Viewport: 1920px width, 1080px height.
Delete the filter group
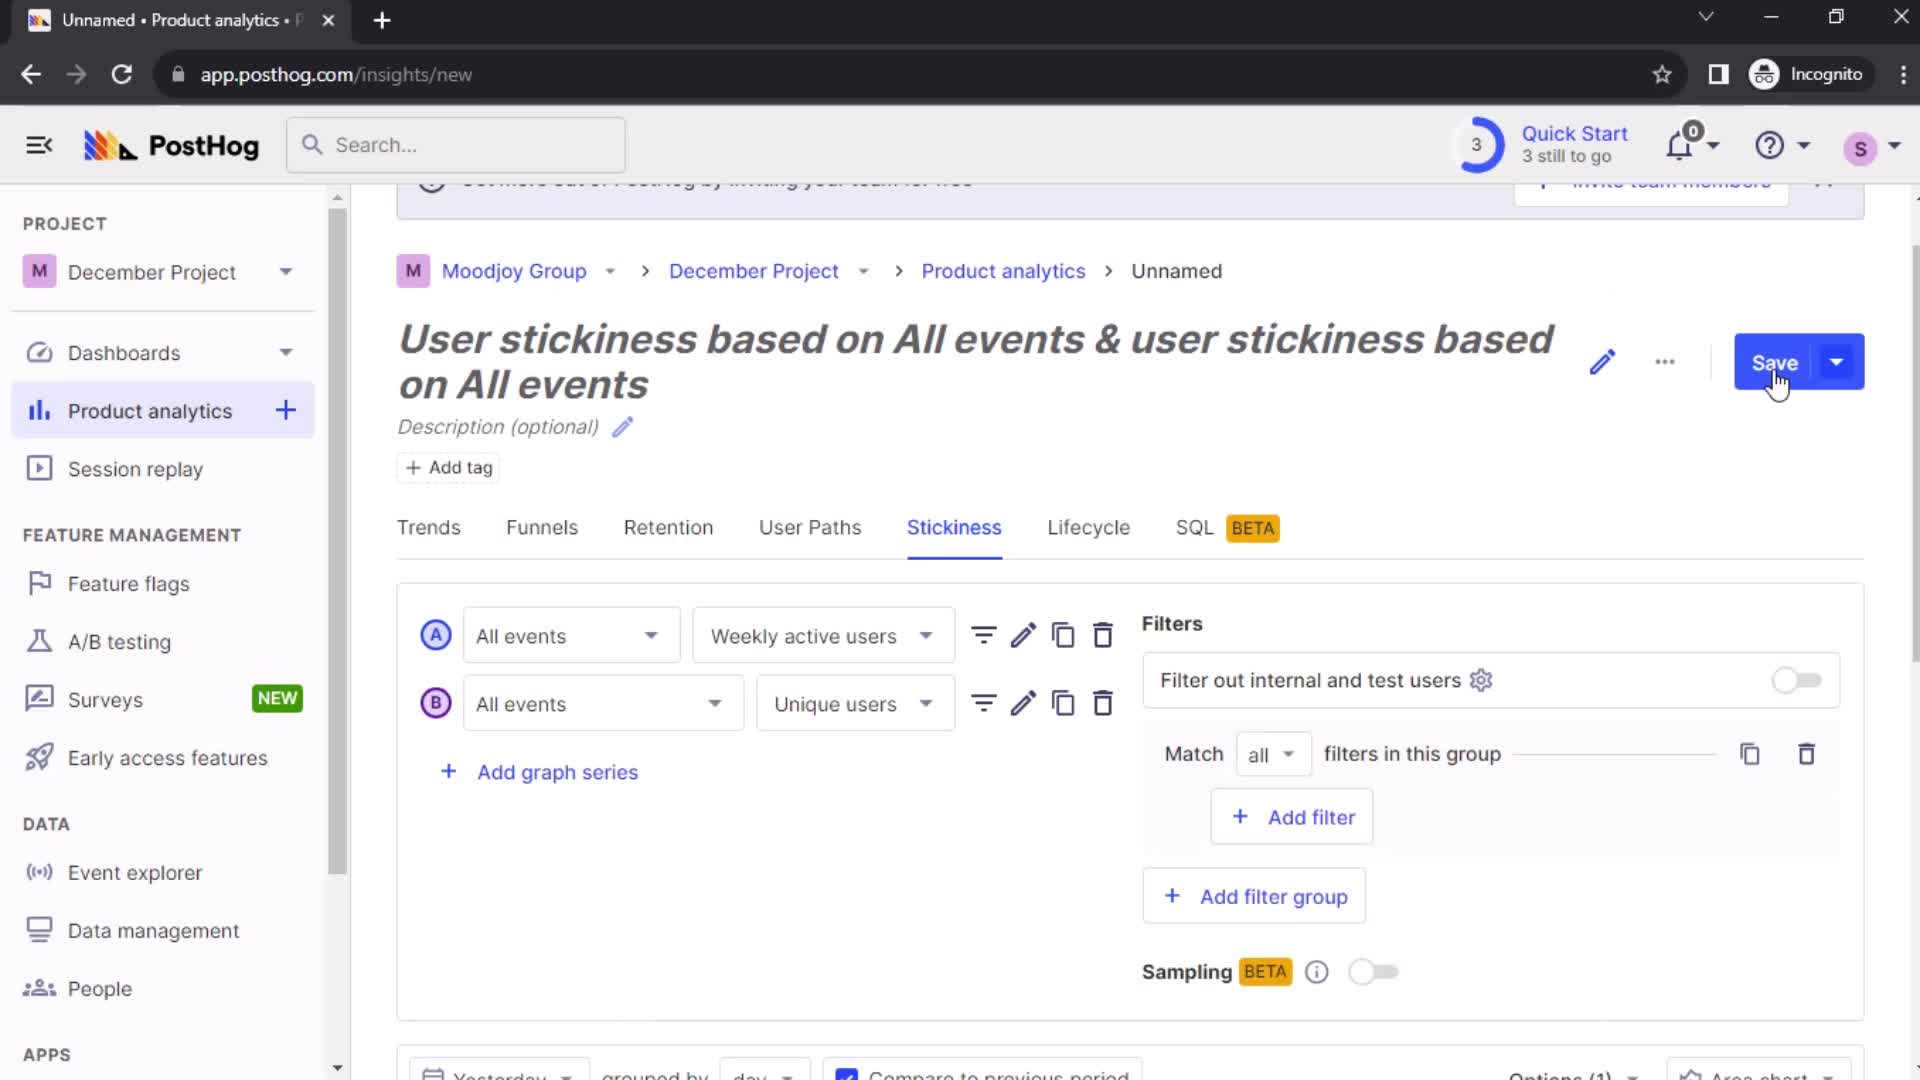(1806, 754)
